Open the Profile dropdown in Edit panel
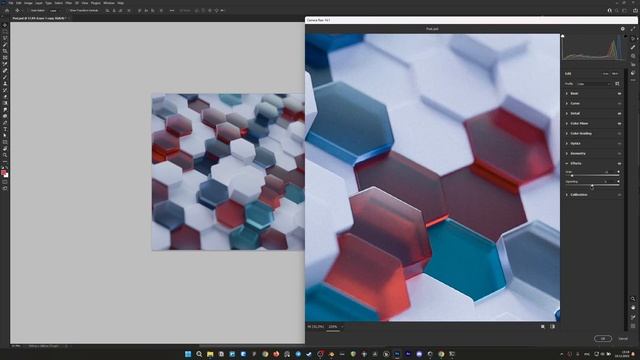The height and width of the screenshot is (360, 640). pos(593,84)
